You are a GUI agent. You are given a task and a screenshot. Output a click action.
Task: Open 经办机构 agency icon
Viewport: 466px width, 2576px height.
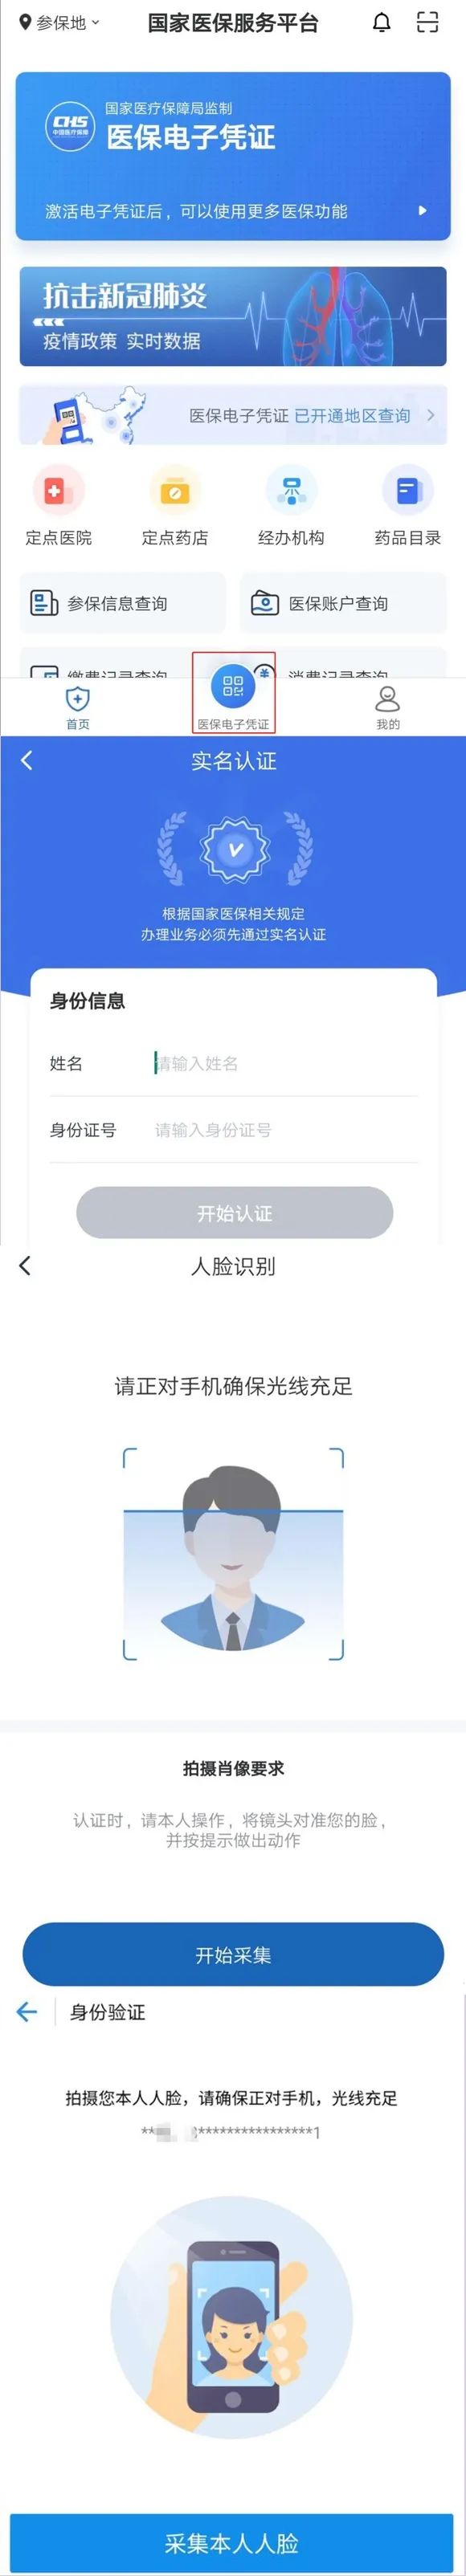[291, 490]
